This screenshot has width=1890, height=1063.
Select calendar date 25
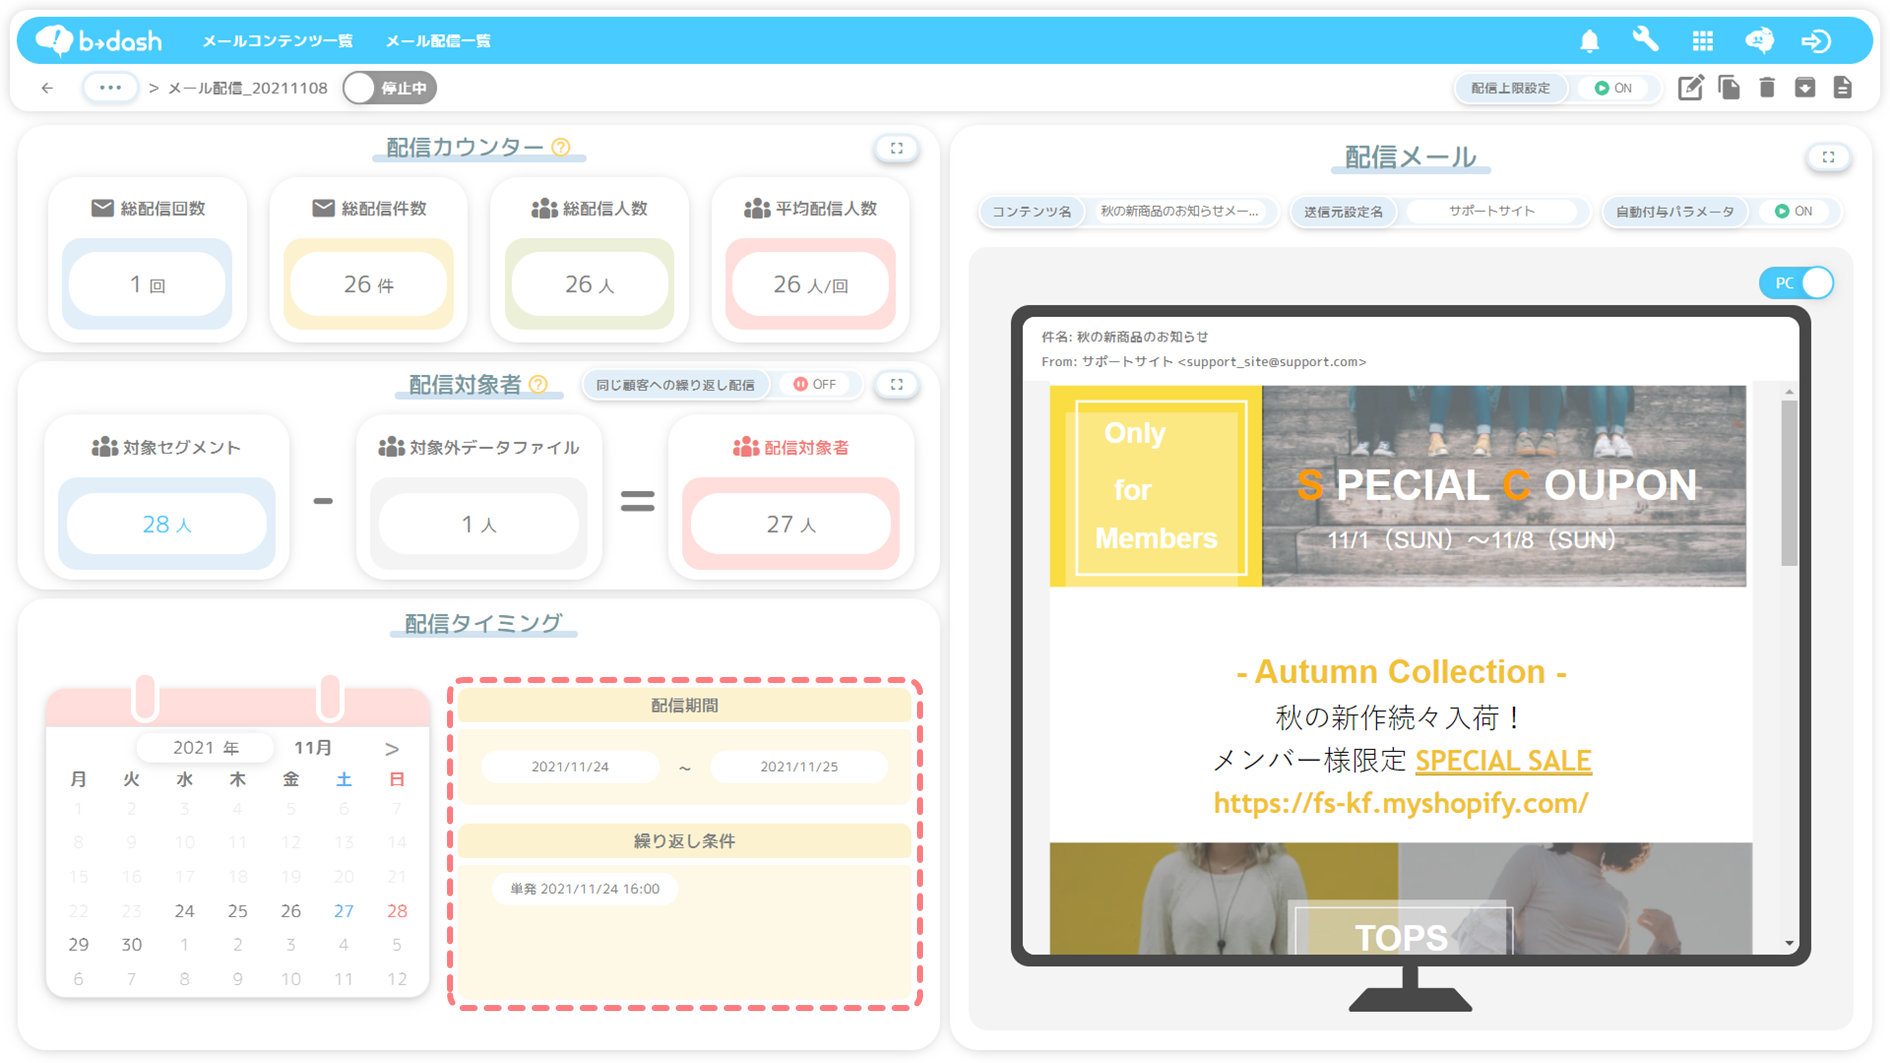[x=237, y=911]
